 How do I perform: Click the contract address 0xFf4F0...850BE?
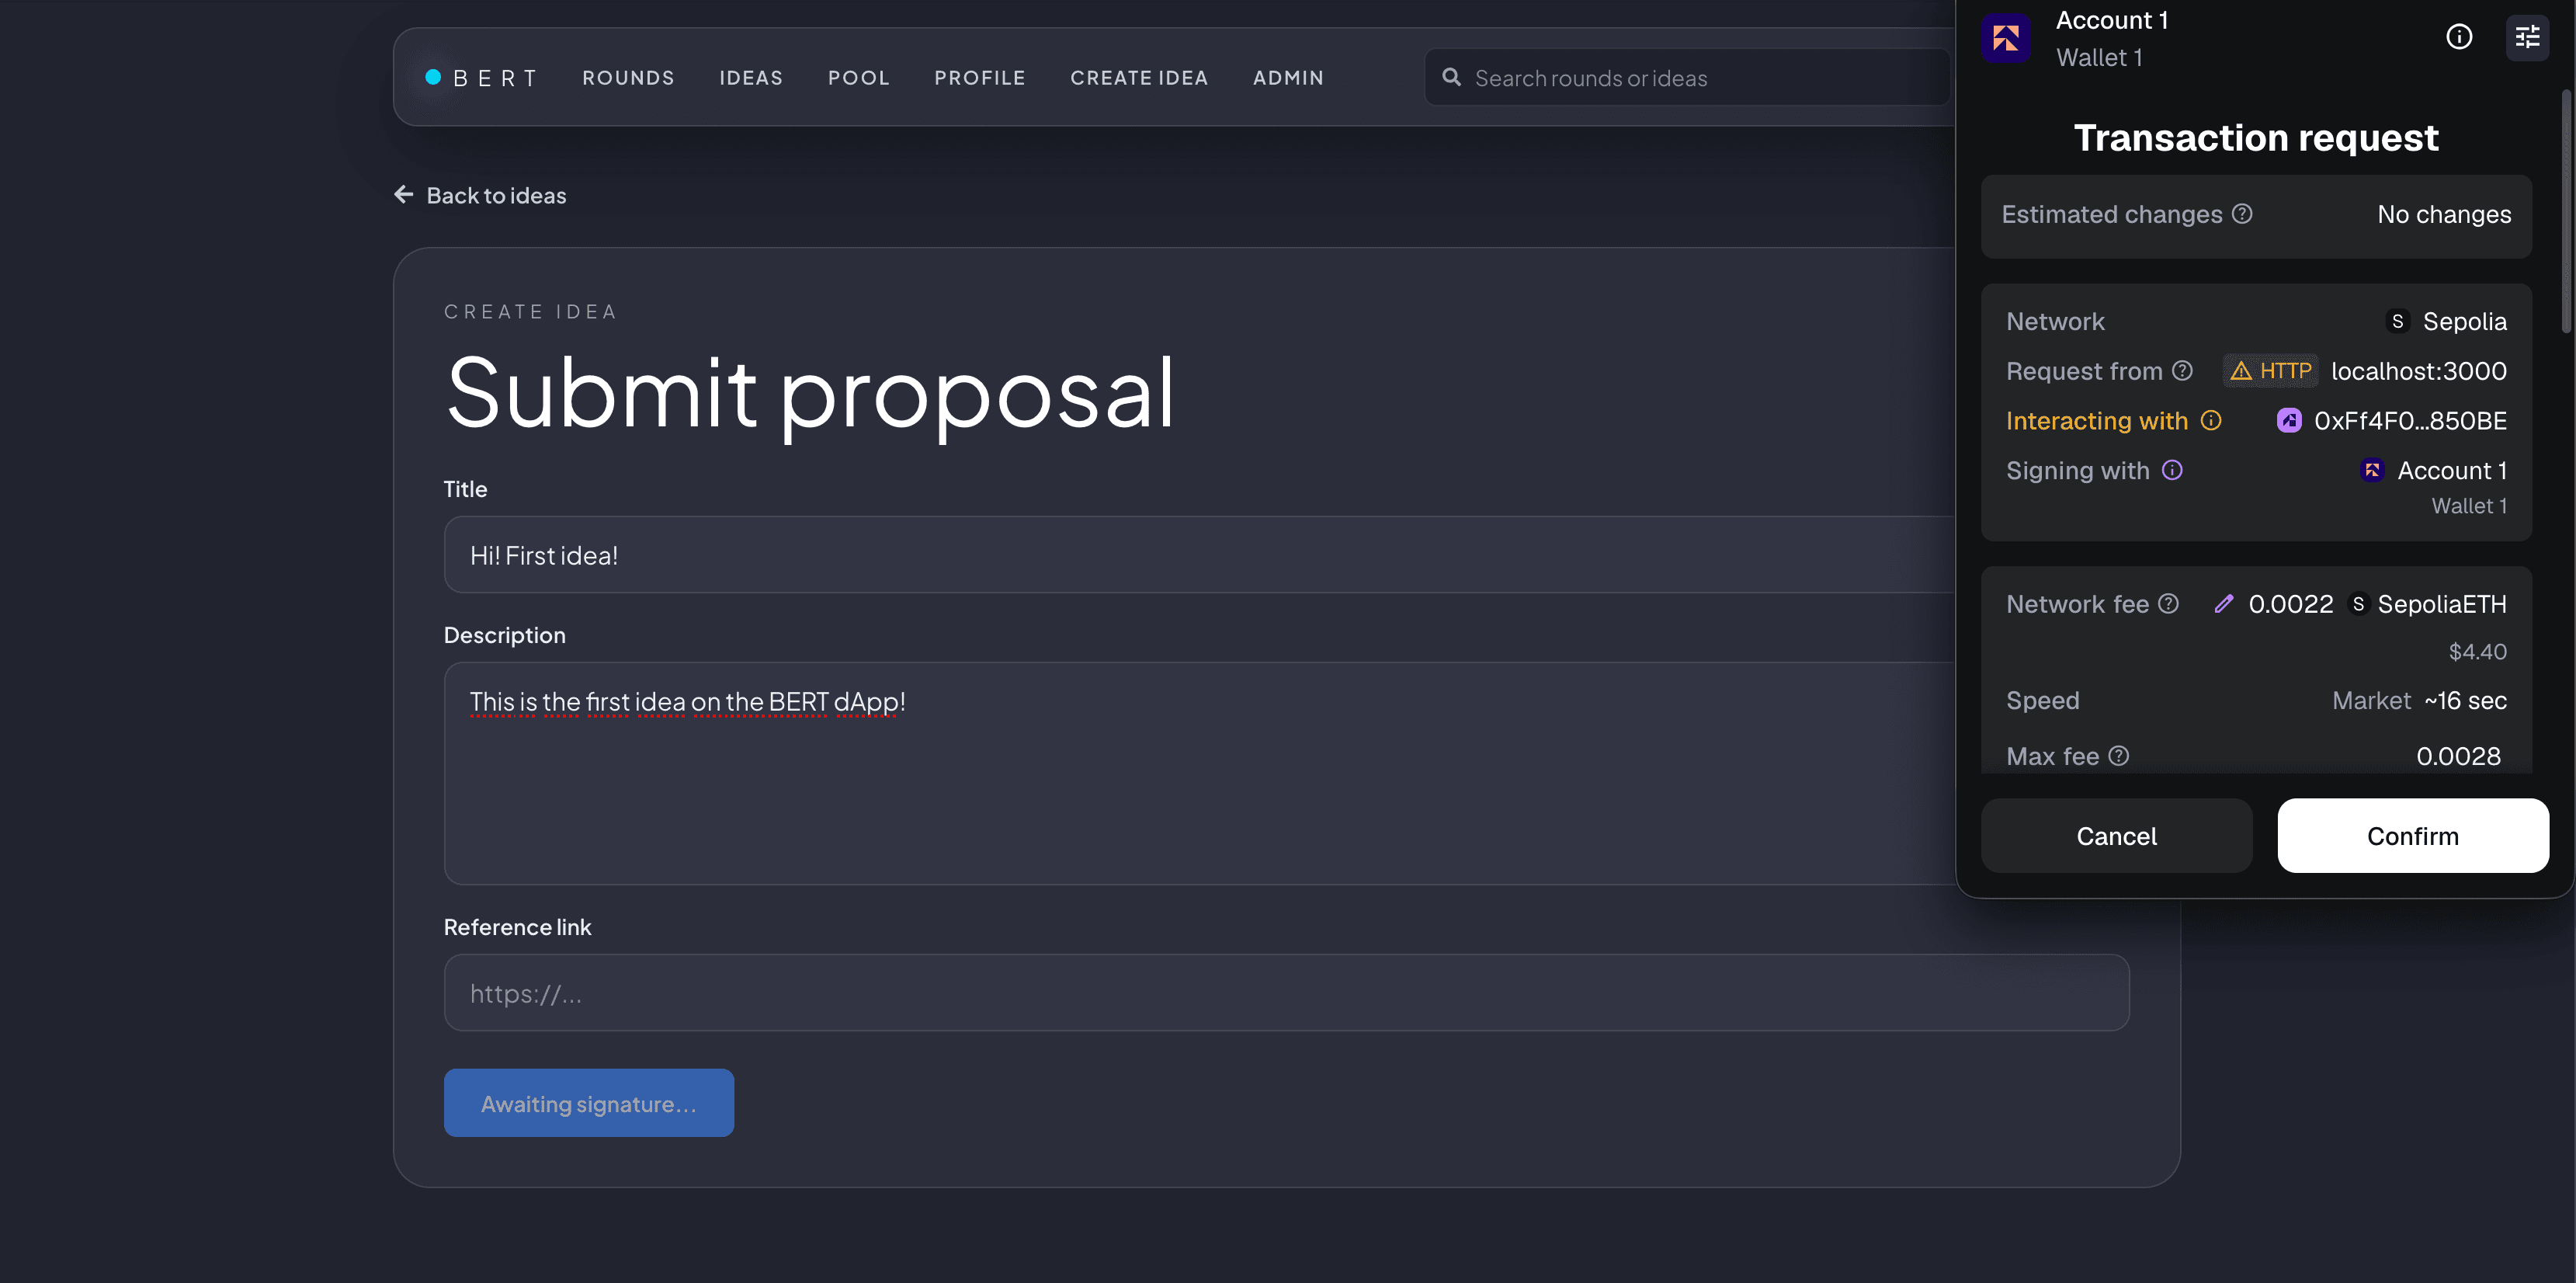point(2409,421)
